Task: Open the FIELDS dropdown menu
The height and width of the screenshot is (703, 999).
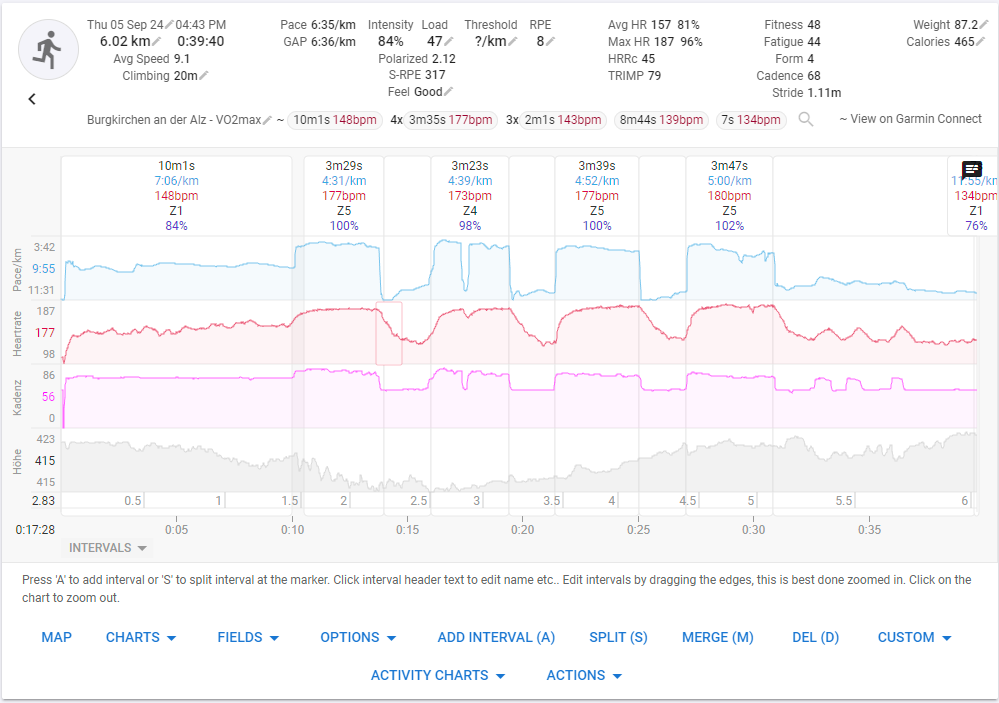Action: (x=248, y=637)
